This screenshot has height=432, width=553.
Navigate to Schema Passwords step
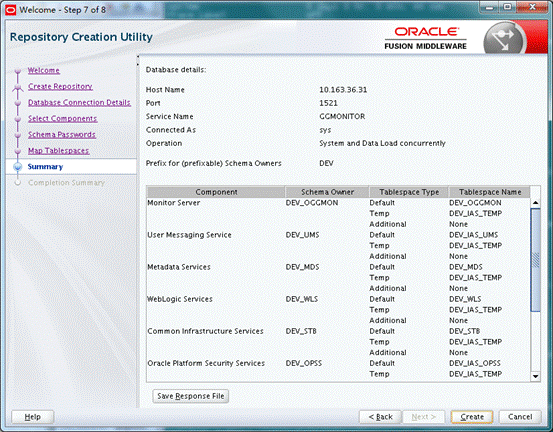tap(62, 134)
